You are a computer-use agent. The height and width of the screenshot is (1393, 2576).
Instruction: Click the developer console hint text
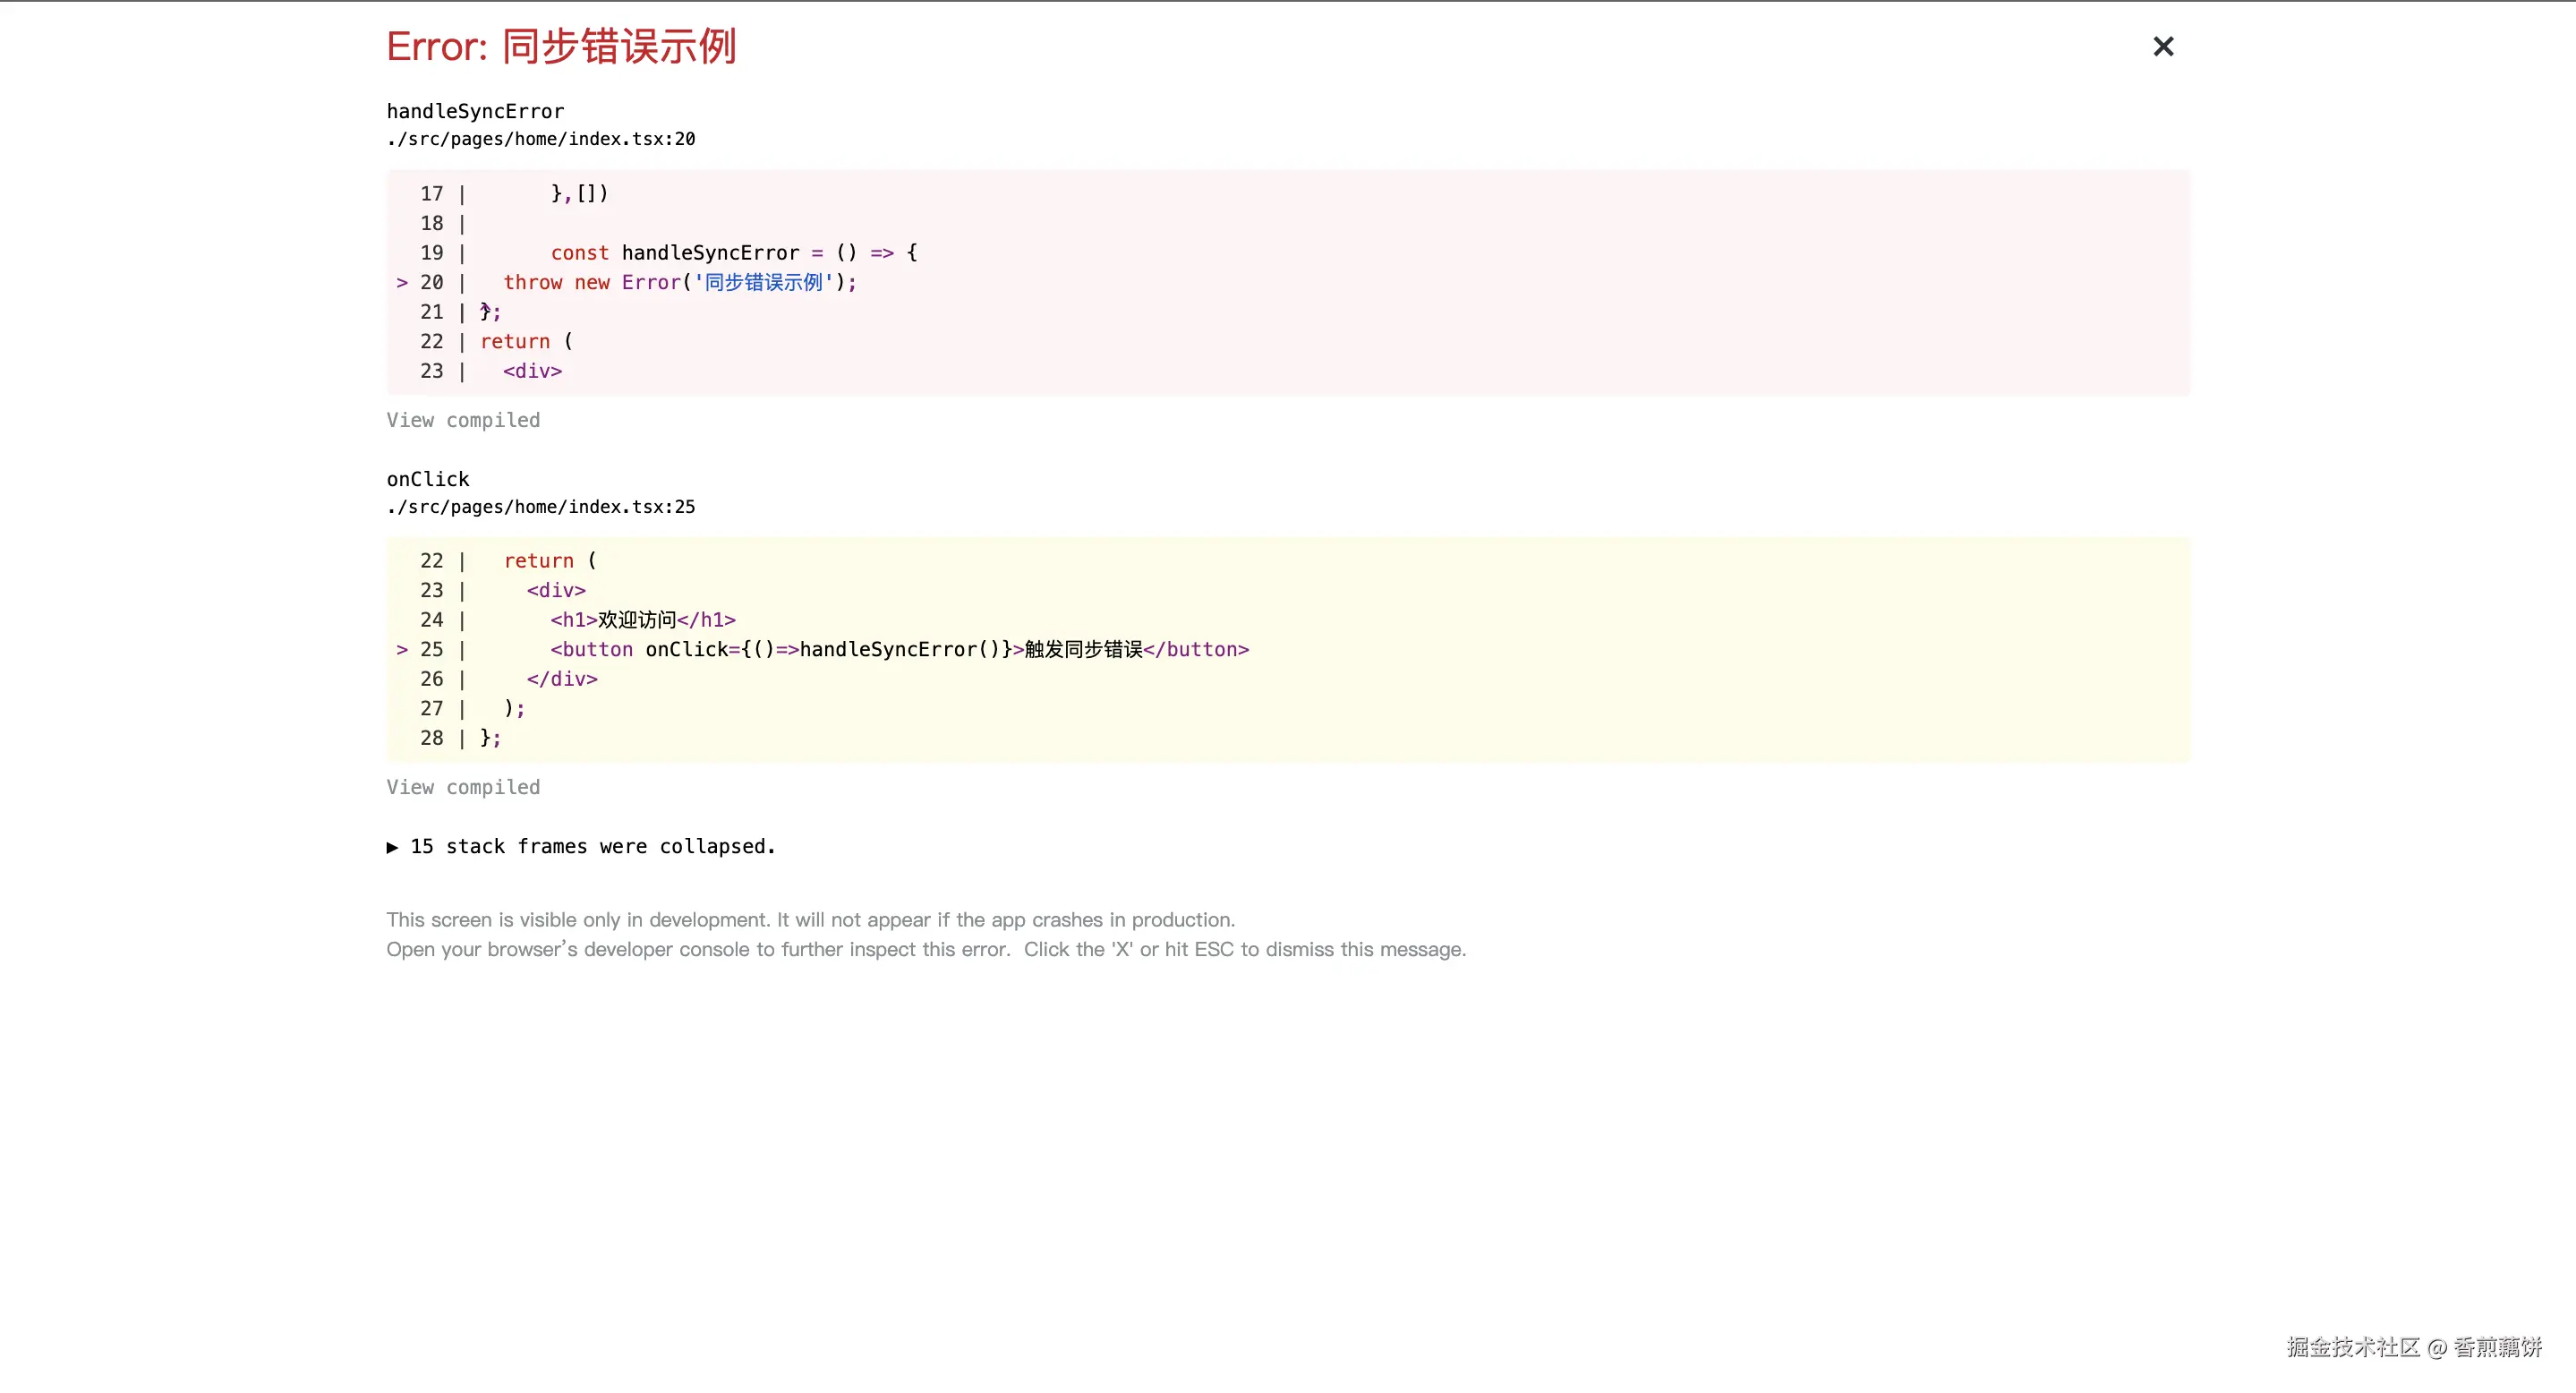point(925,949)
